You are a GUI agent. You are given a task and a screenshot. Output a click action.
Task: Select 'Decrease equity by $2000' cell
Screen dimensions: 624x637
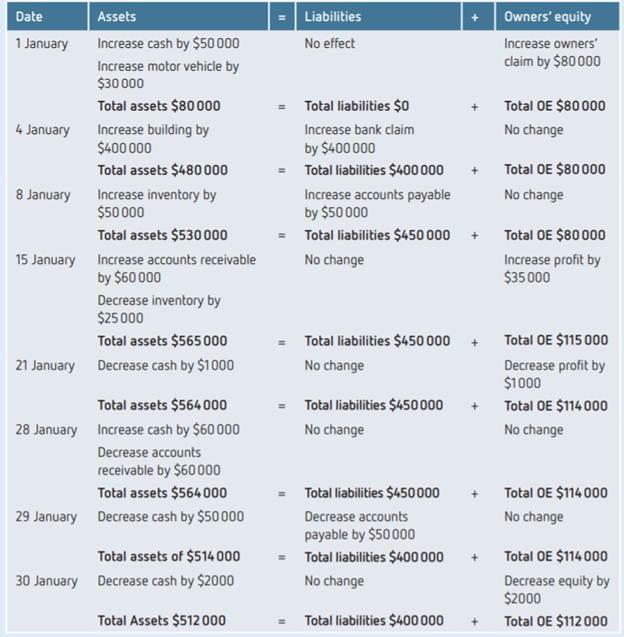pos(556,589)
